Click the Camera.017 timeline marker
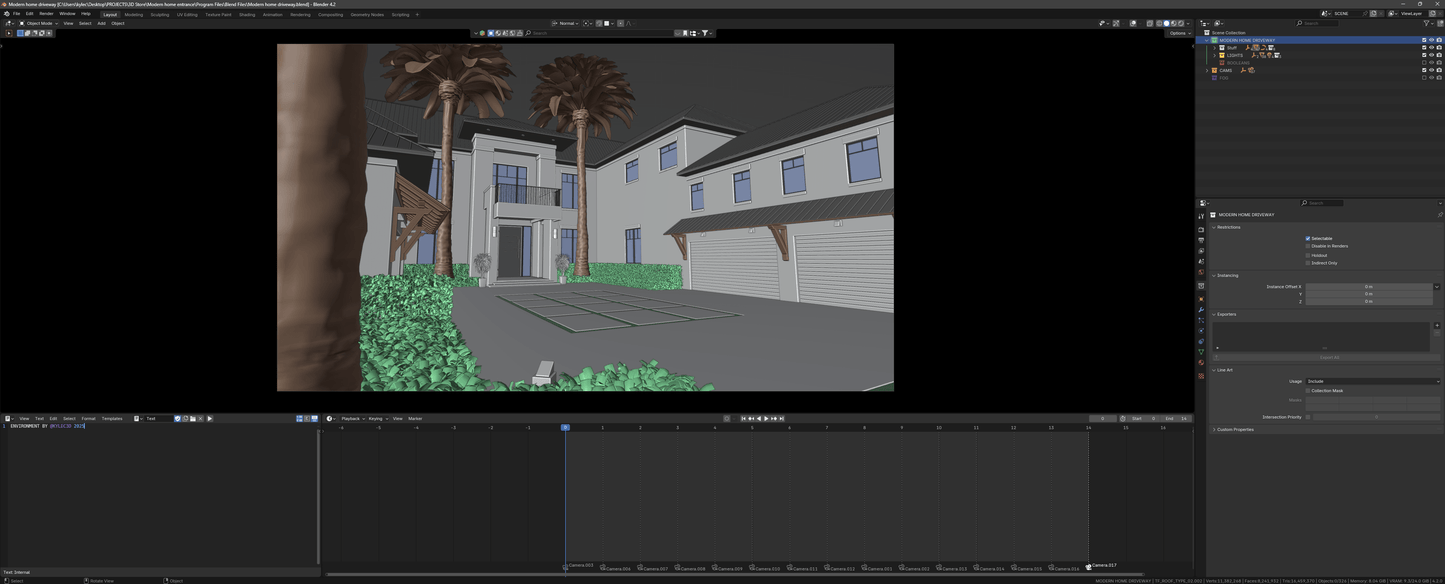The width and height of the screenshot is (1445, 584). coord(1089,566)
